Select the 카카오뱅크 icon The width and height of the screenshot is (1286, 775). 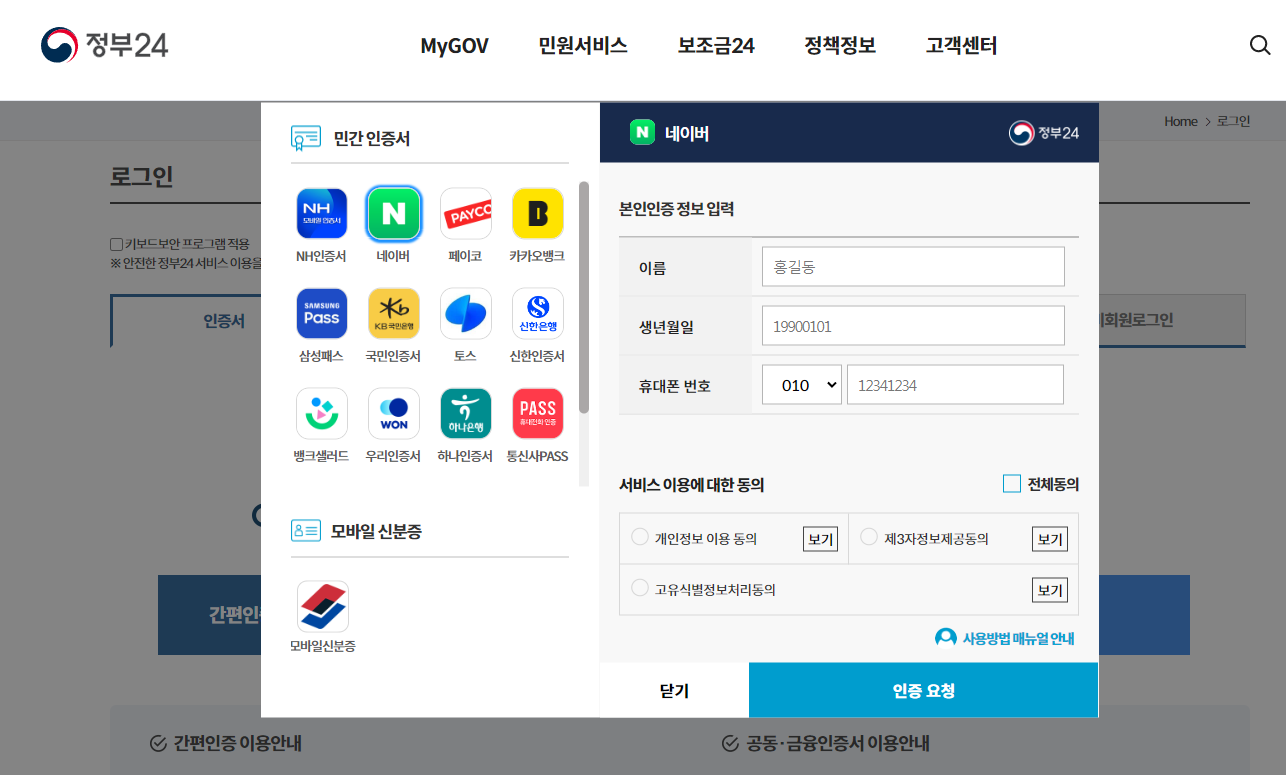(x=538, y=214)
